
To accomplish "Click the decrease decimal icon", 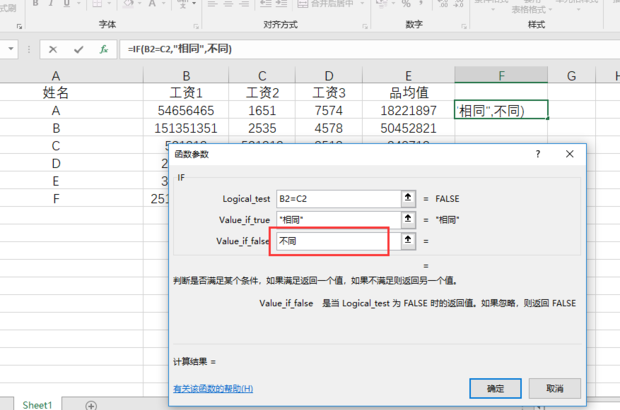I will (x=458, y=4).
